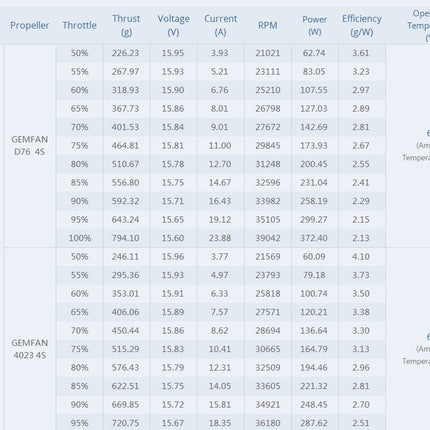This screenshot has height=430, width=430.
Task: Click the Efficiency (g/W) column header
Action: (x=362, y=25)
